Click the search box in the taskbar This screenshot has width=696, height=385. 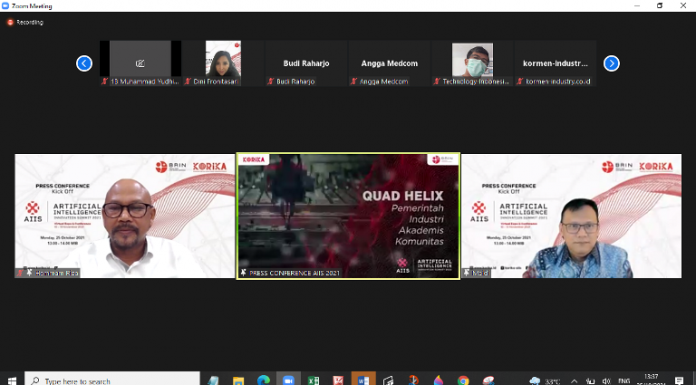[x=112, y=380]
